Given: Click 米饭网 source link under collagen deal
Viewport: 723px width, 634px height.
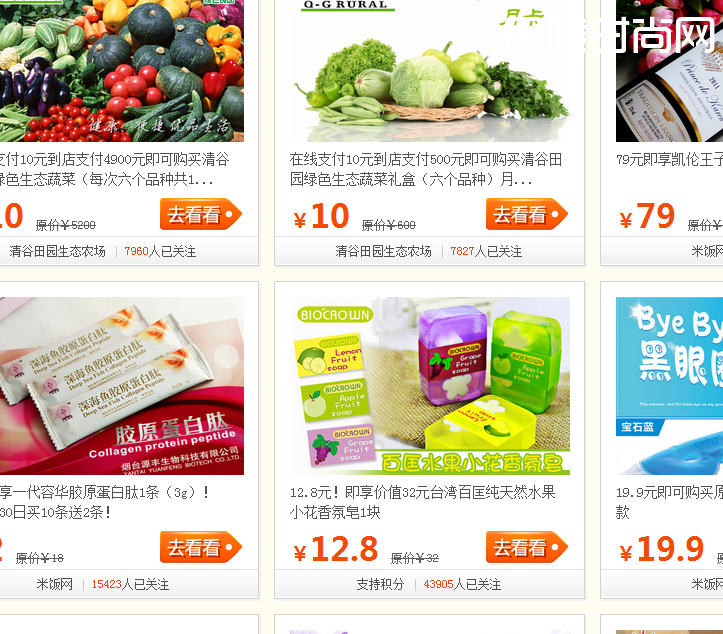Looking at the screenshot, I should coord(54,584).
